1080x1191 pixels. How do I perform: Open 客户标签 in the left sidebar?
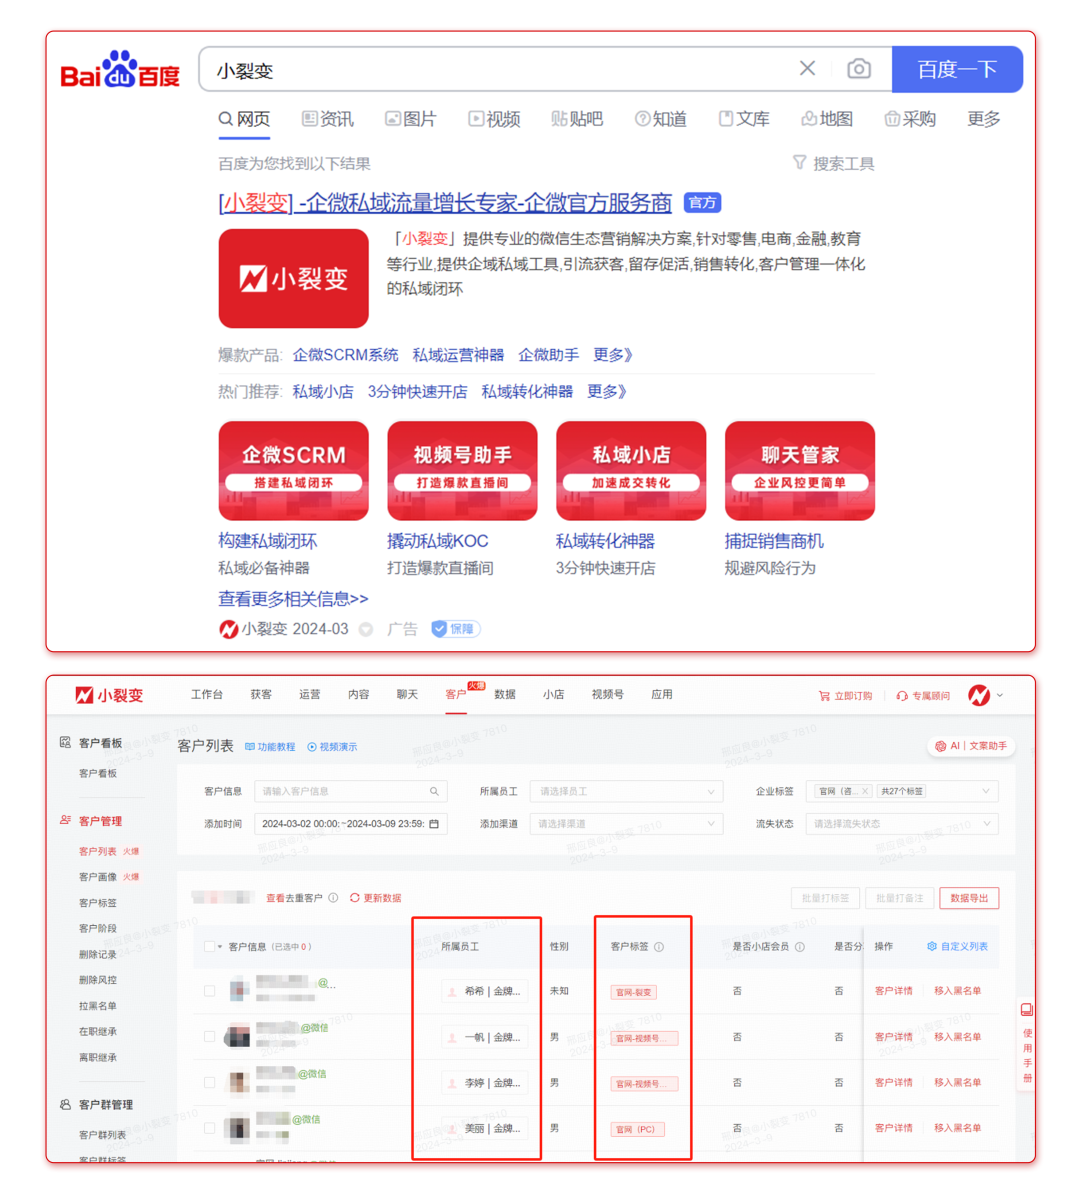click(98, 903)
